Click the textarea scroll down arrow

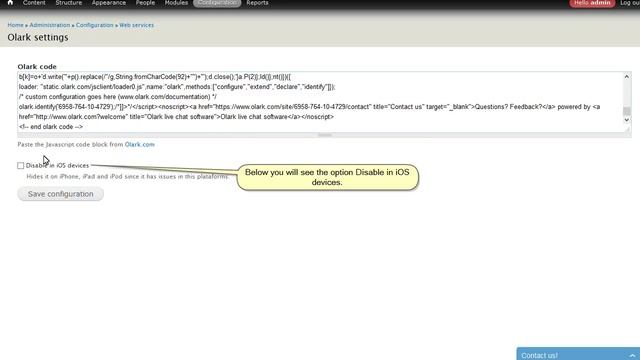[627, 120]
